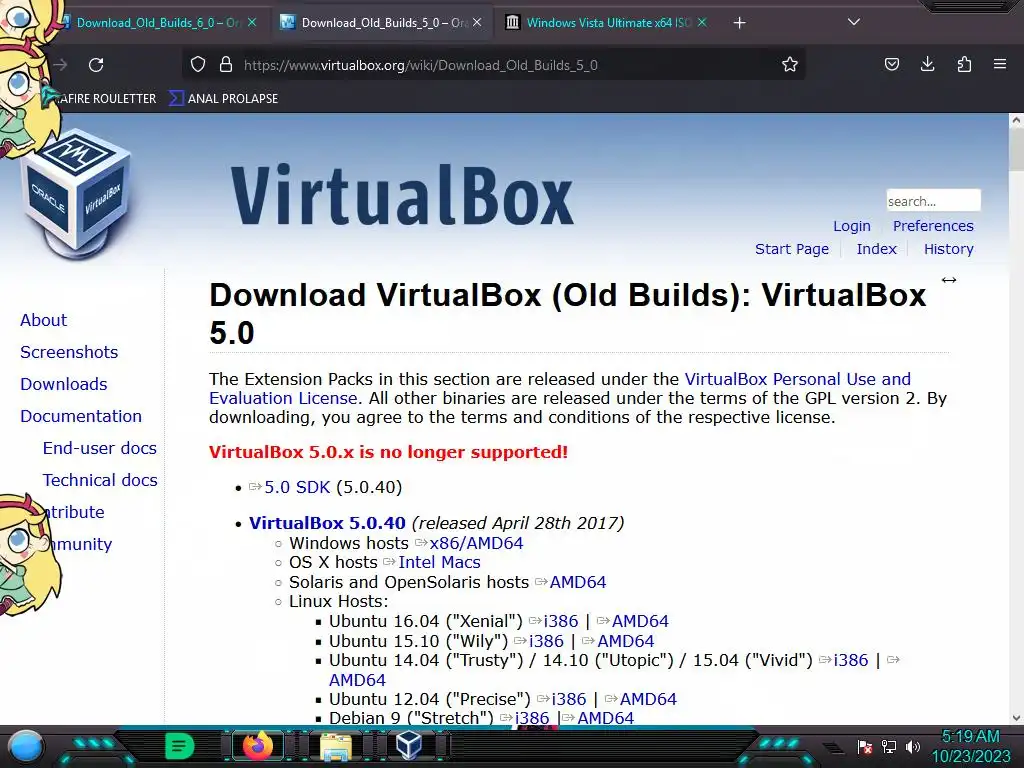This screenshot has height=768, width=1024.
Task: Download Ubuntu 15.10 Wily i386
Action: click(x=546, y=641)
